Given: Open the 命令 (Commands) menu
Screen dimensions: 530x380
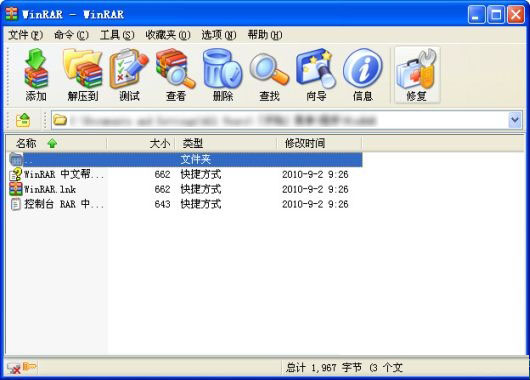Looking at the screenshot, I should pyautogui.click(x=71, y=35).
